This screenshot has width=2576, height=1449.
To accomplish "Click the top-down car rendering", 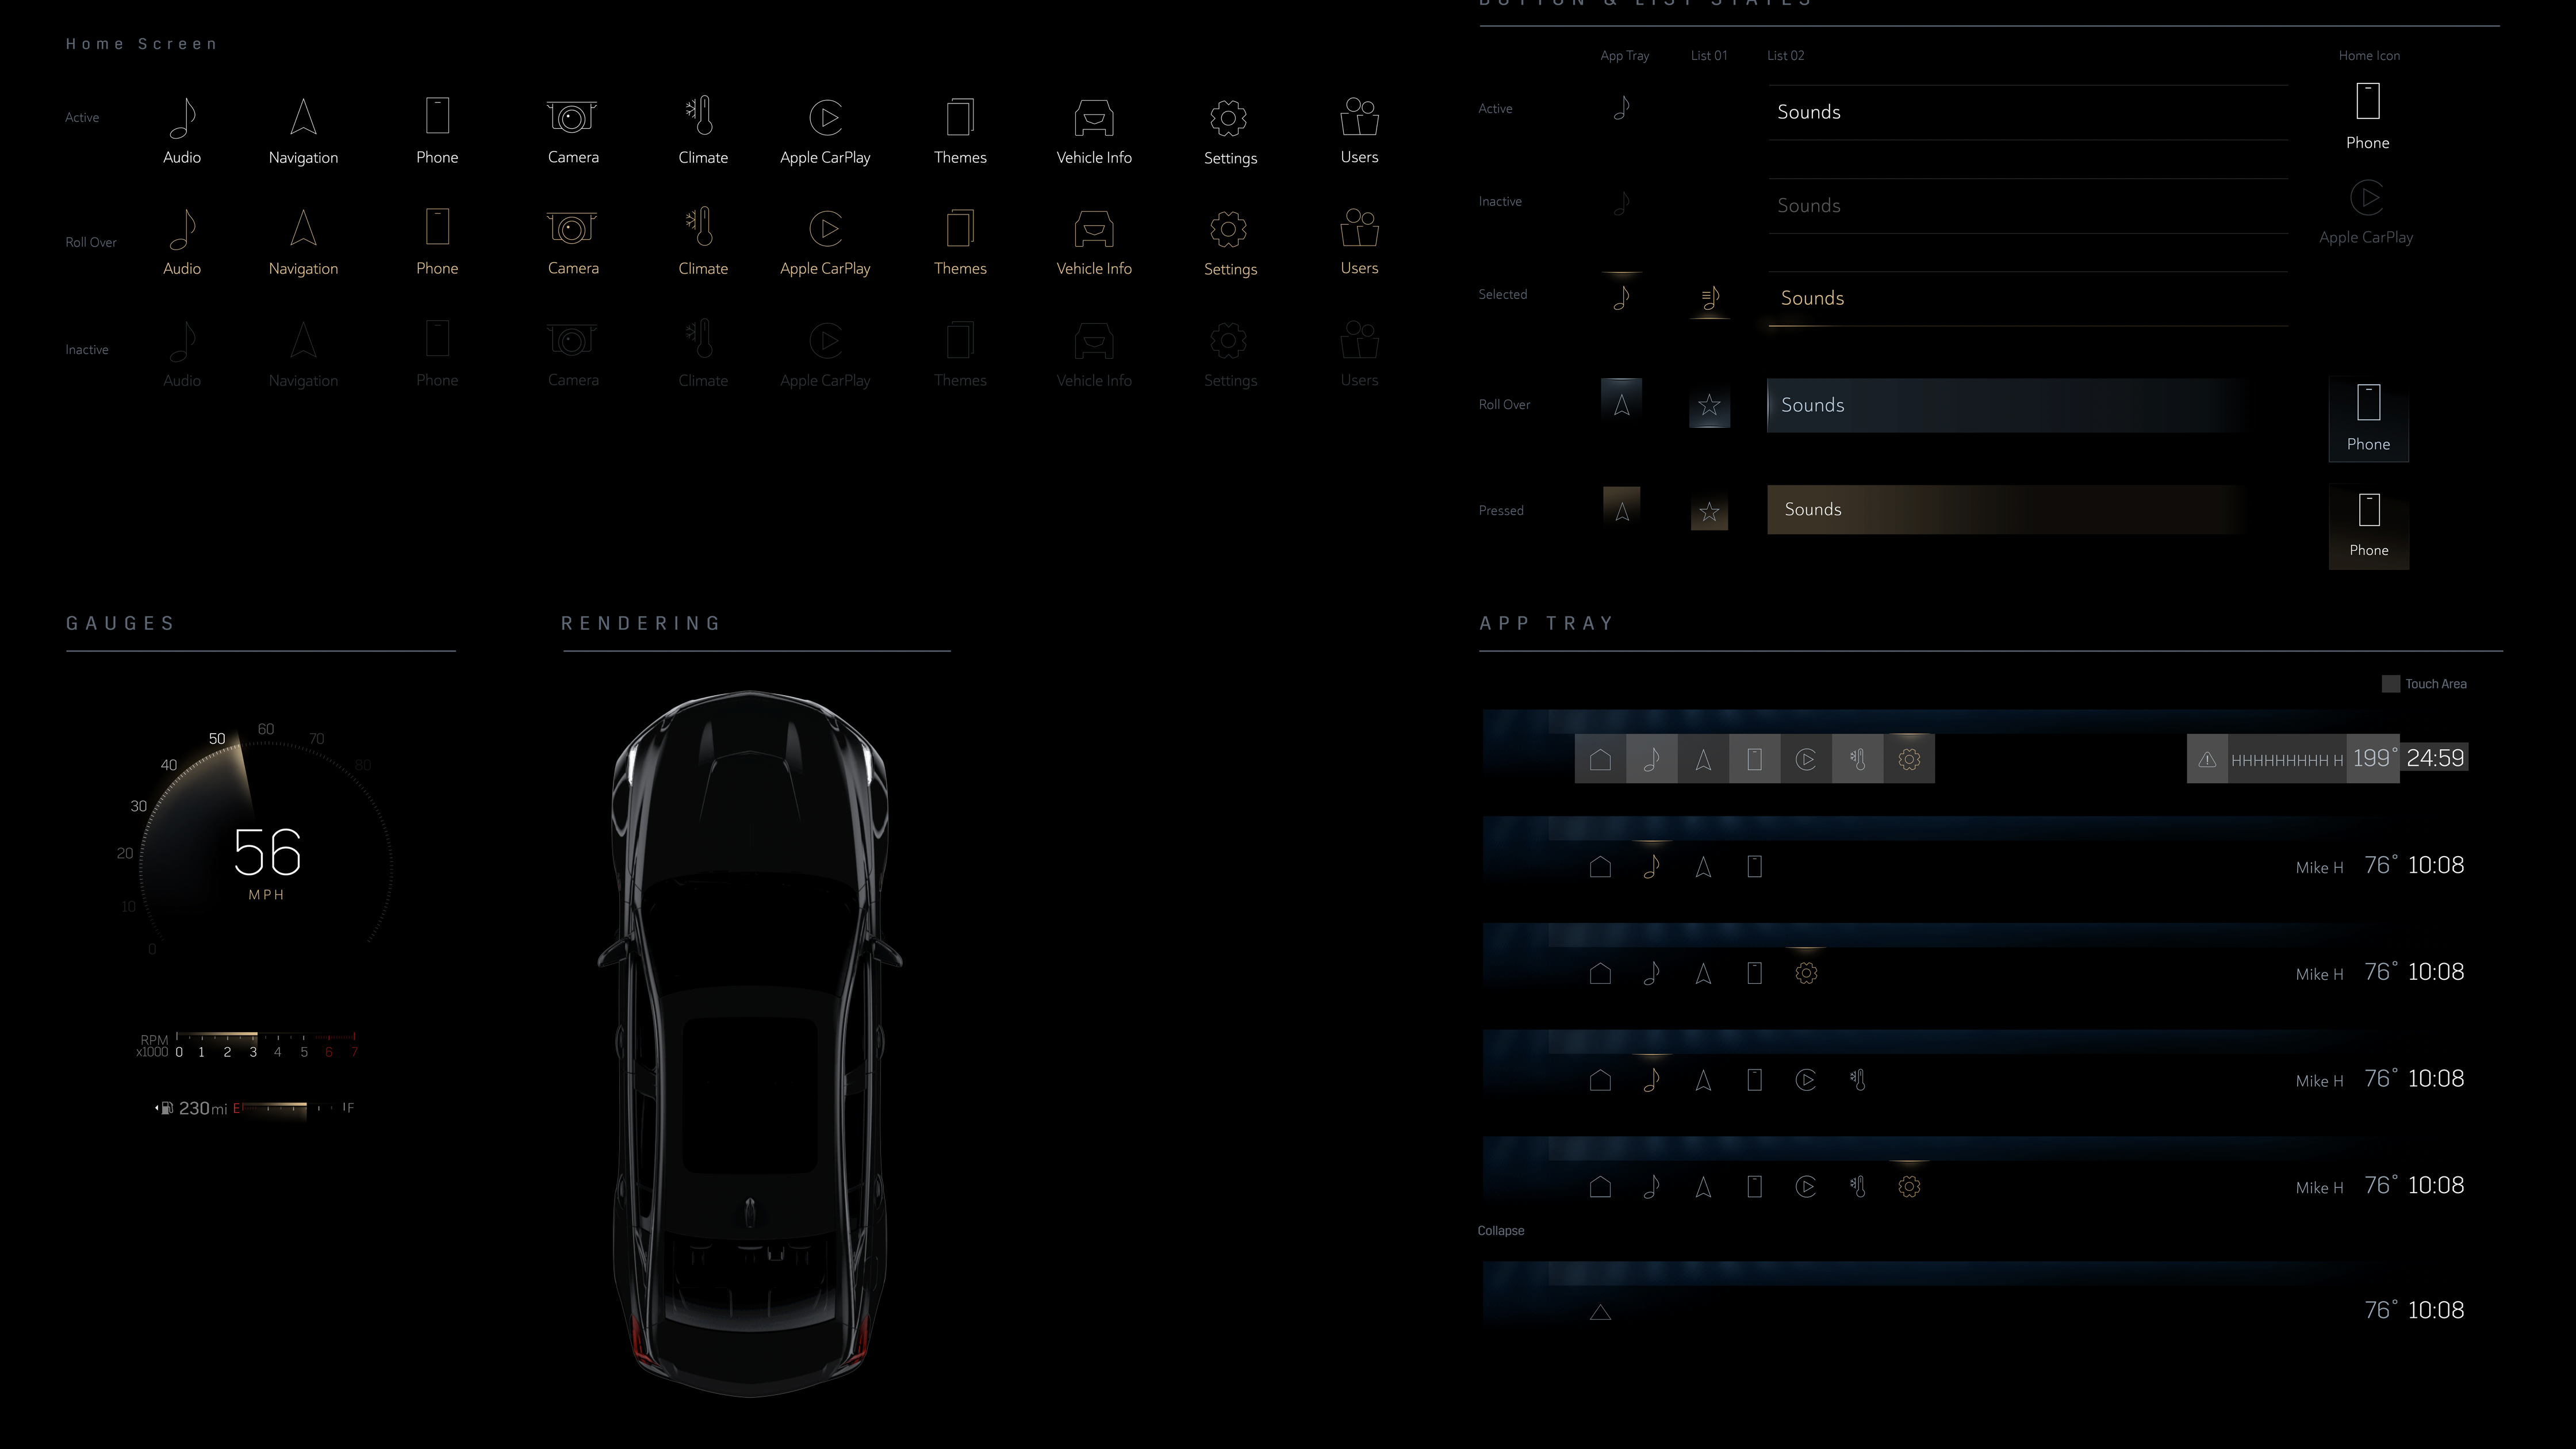I will [749, 1040].
